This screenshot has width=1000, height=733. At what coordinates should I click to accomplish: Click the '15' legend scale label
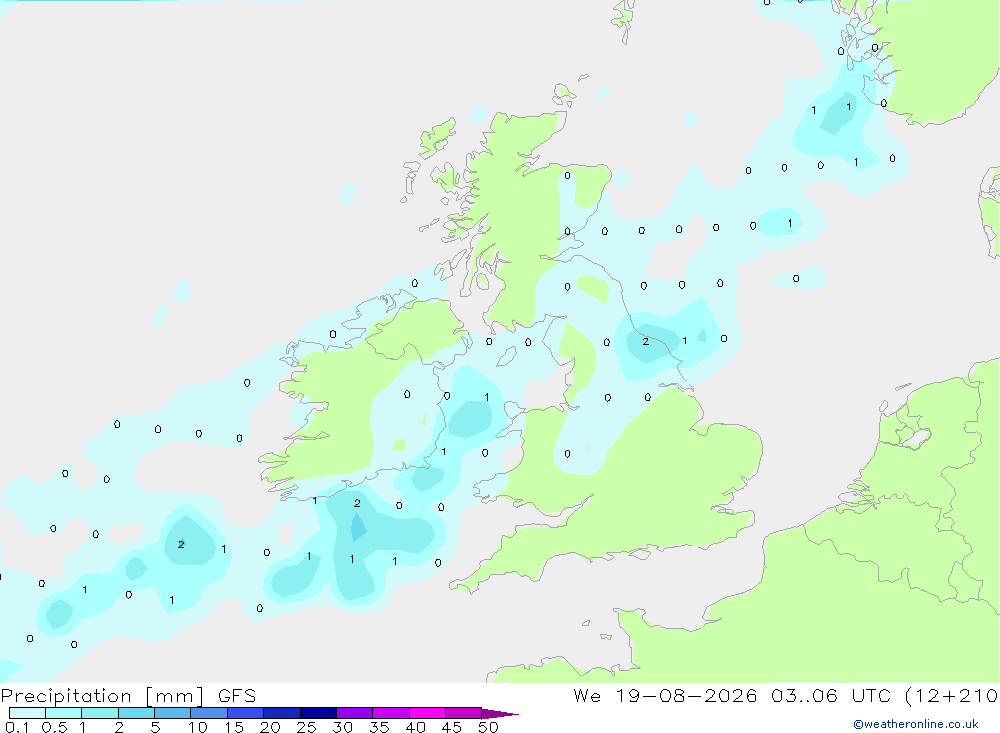(x=234, y=727)
